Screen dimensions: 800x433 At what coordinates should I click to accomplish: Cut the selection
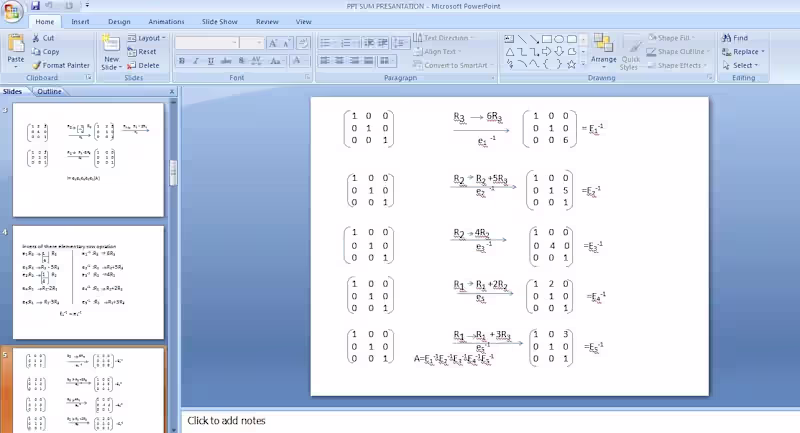[43, 38]
